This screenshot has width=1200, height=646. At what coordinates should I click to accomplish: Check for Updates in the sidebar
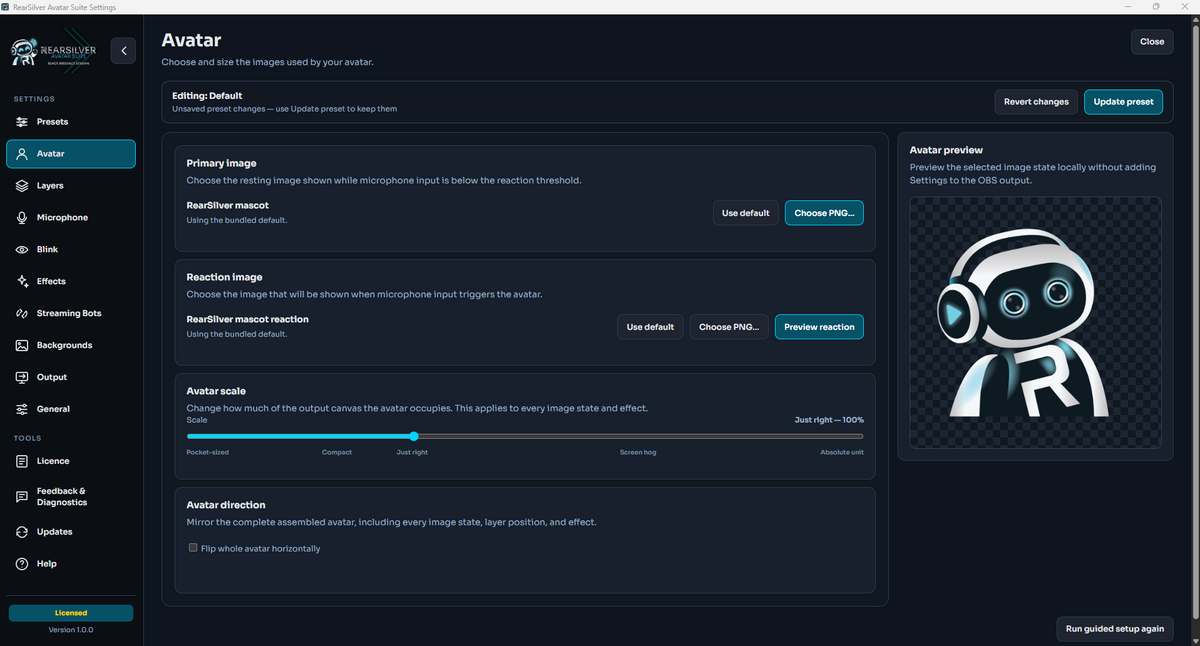(x=71, y=532)
